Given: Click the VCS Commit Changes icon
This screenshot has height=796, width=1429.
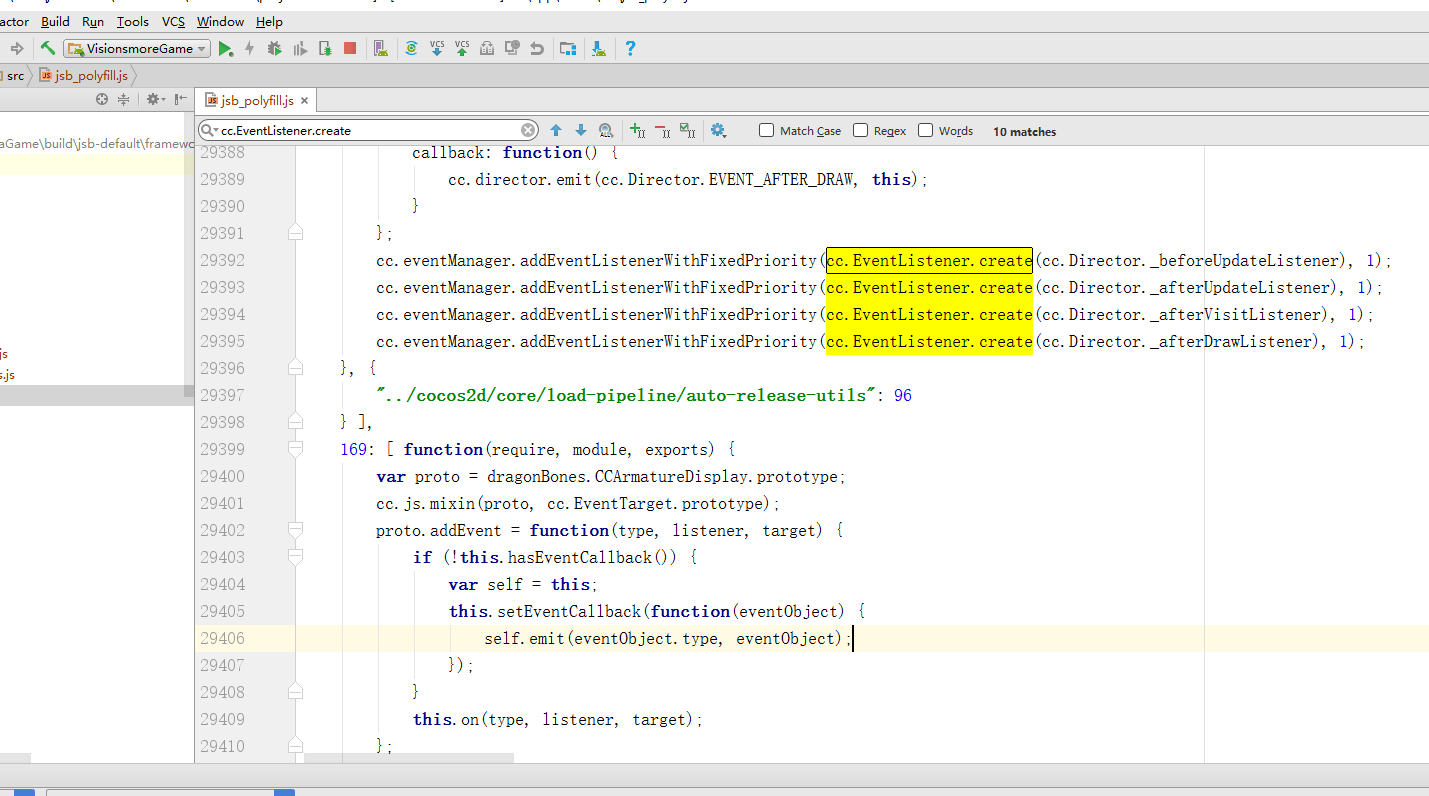Looking at the screenshot, I should (461, 48).
